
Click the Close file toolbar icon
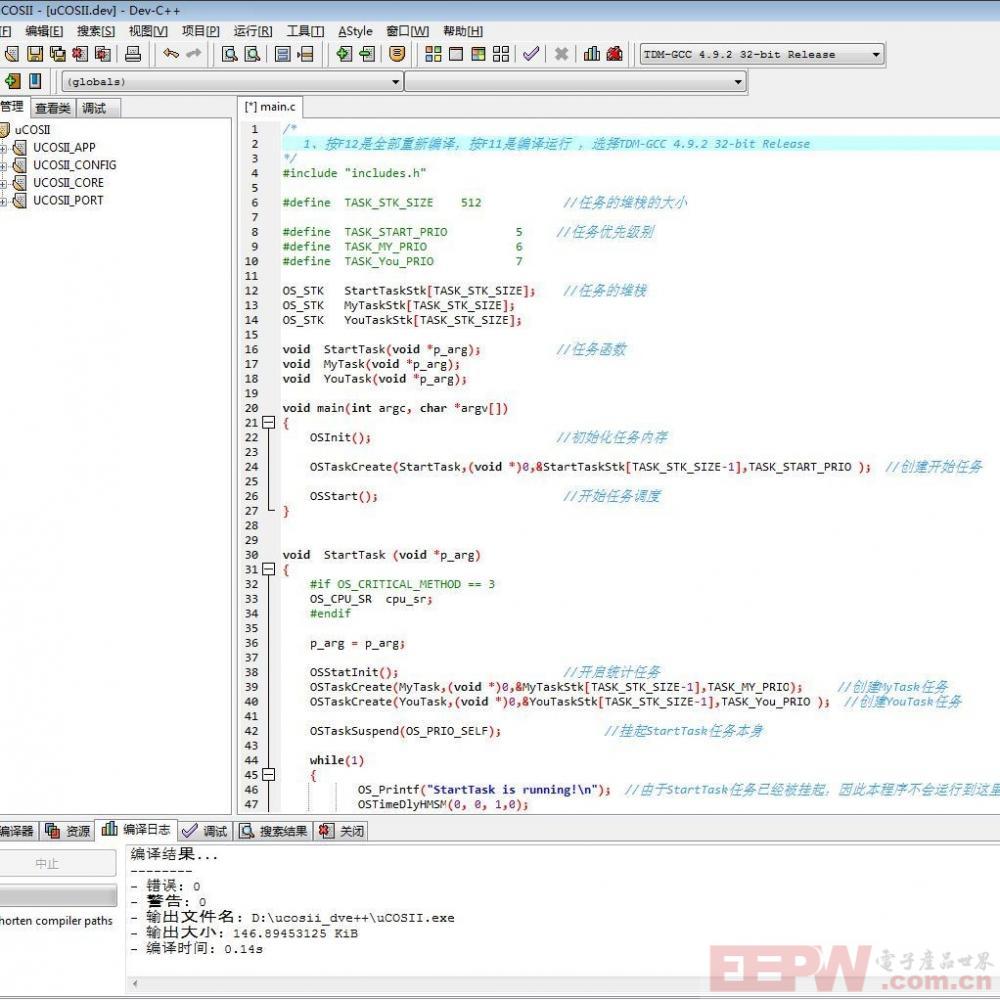click(x=80, y=54)
